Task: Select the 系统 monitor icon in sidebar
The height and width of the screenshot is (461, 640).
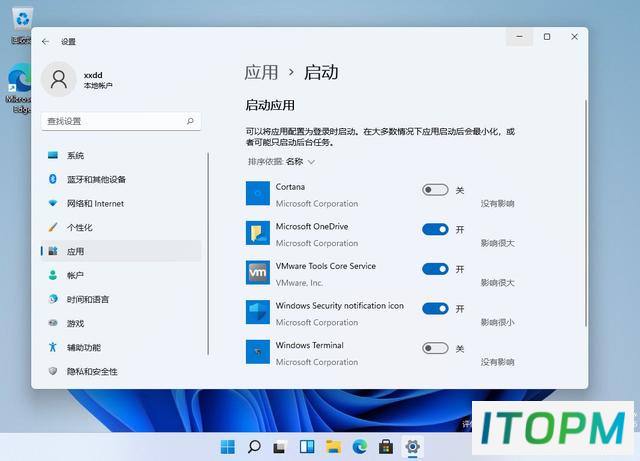Action: pos(53,155)
